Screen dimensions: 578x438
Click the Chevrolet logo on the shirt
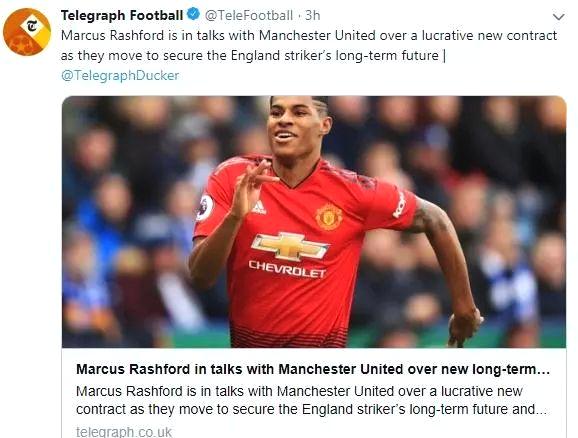click(x=290, y=246)
